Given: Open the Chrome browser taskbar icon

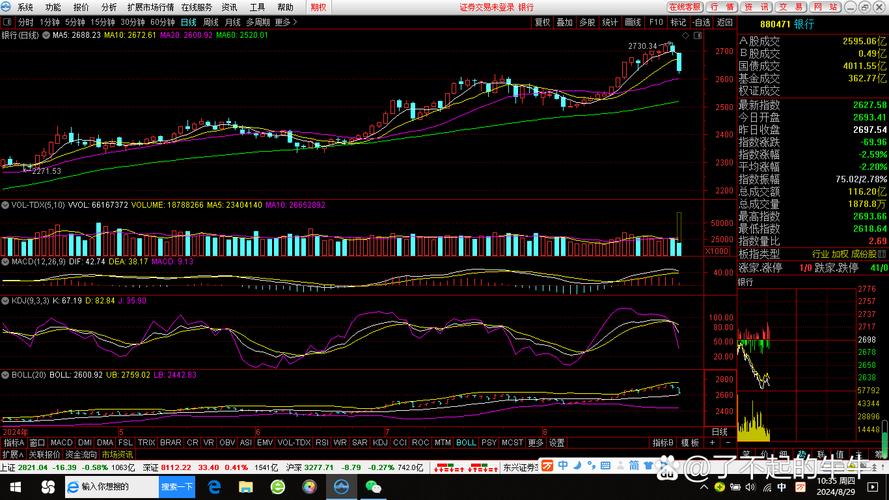Looking at the screenshot, I should (x=309, y=486).
